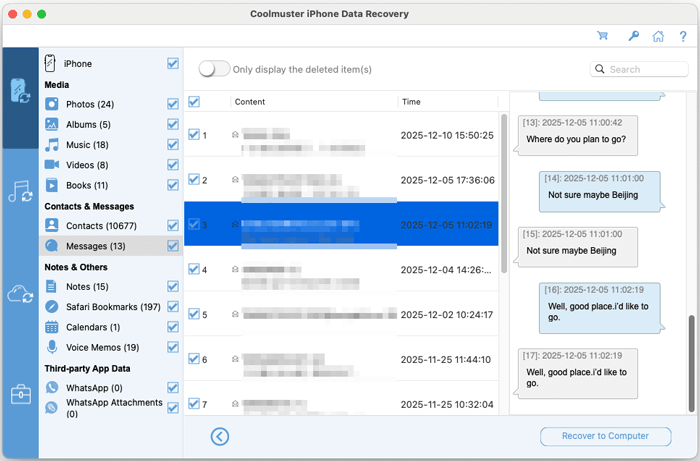Select message row dated 2025-12-02 10:24:17
Screen dimensions: 700x461
click(341, 314)
